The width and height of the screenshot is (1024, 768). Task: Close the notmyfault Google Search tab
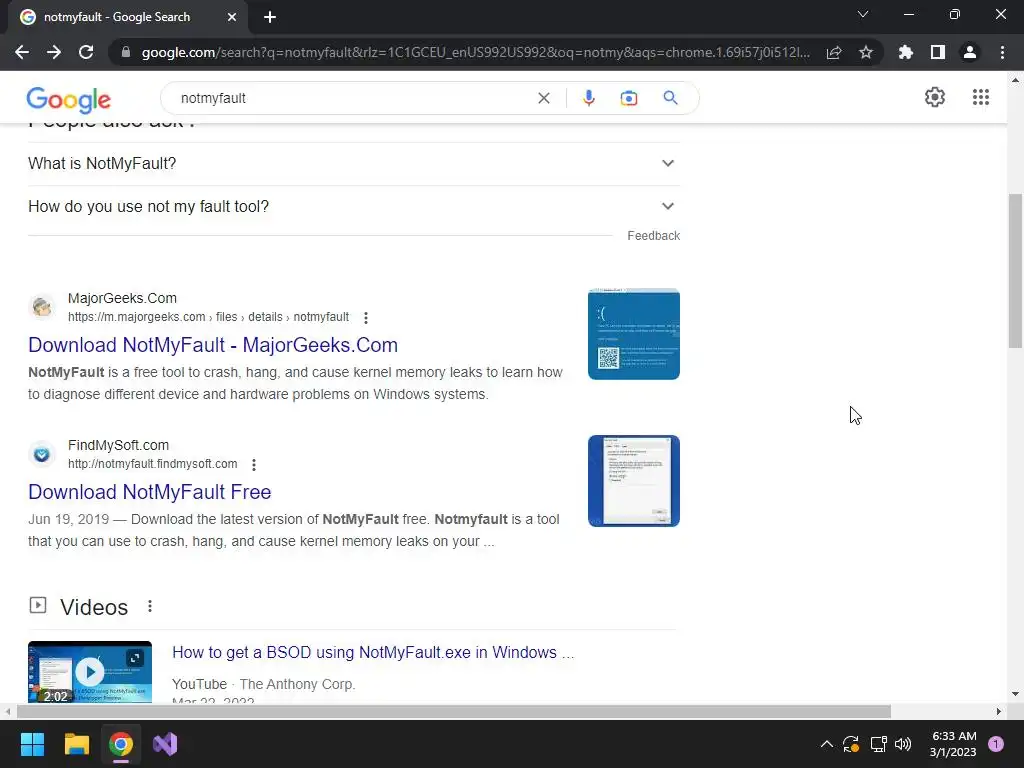232,17
